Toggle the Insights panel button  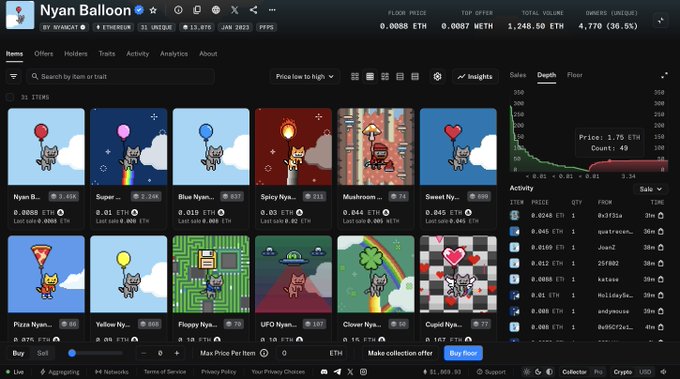475,76
